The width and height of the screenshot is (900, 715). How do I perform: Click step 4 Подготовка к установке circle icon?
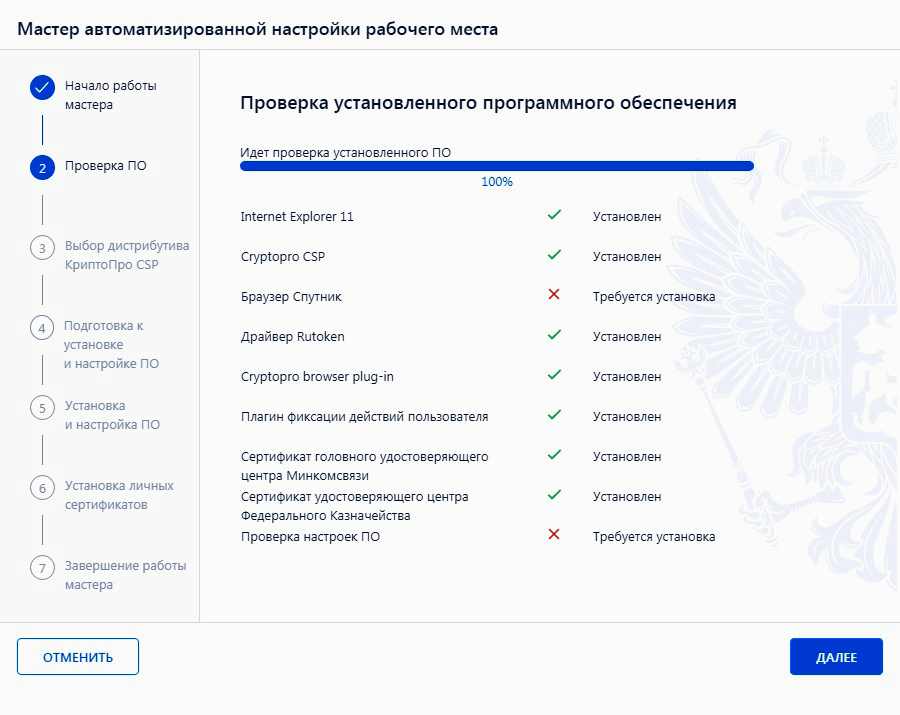point(41,327)
